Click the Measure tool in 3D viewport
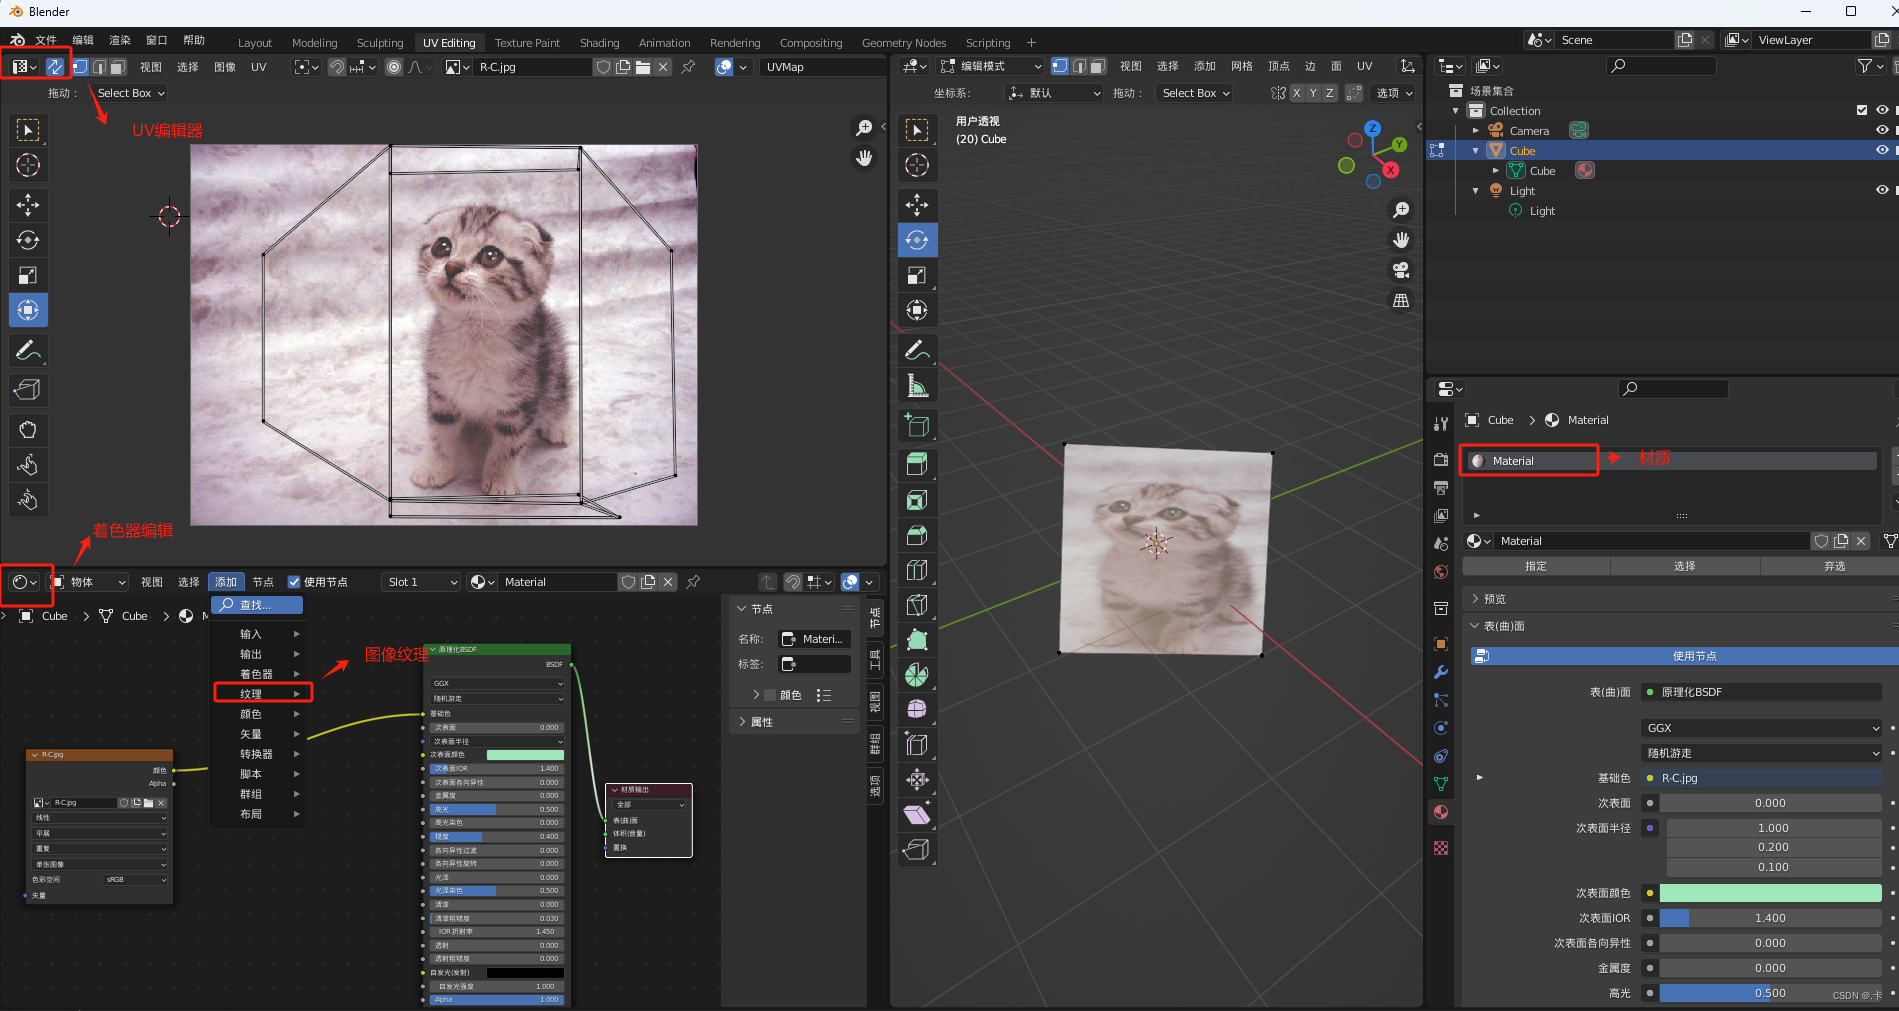Viewport: 1899px width, 1011px height. coord(917,386)
